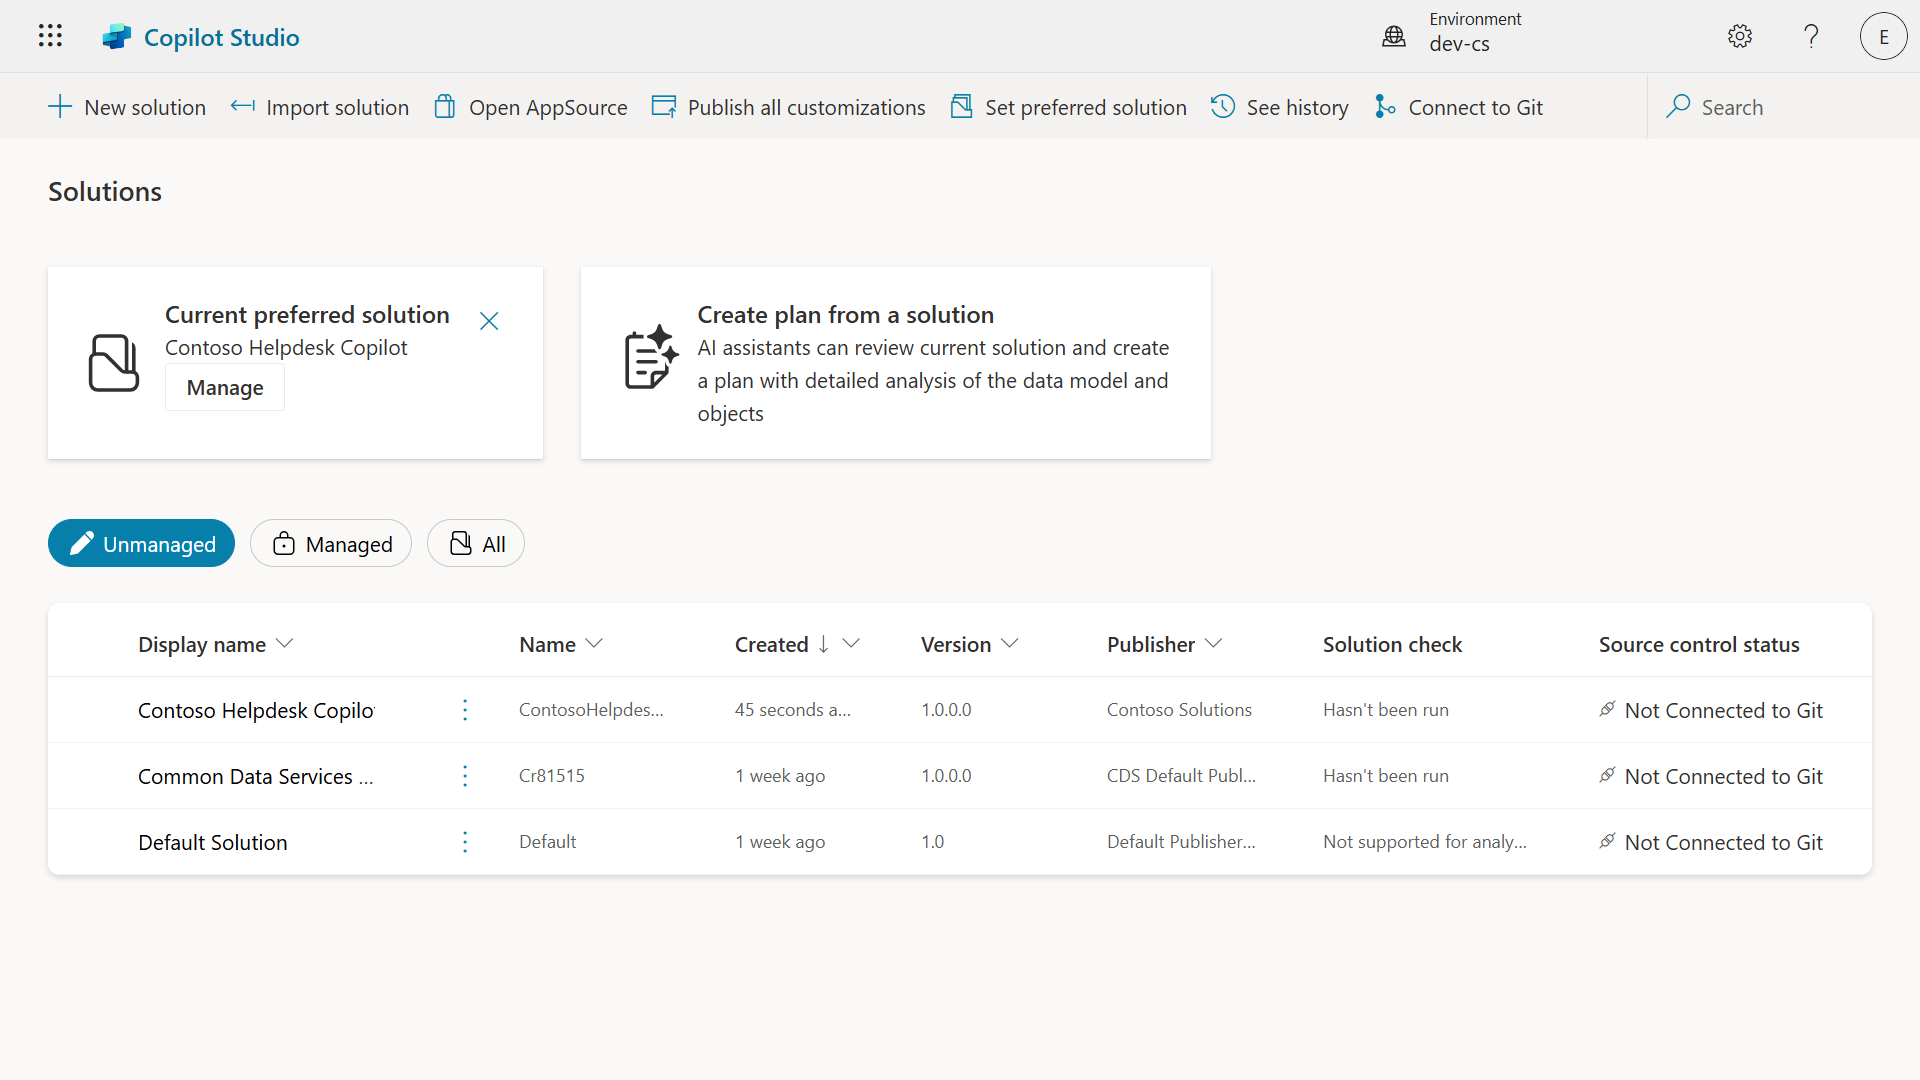The width and height of the screenshot is (1920, 1080).
Task: Click Set preferred solution
Action: (x=1068, y=107)
